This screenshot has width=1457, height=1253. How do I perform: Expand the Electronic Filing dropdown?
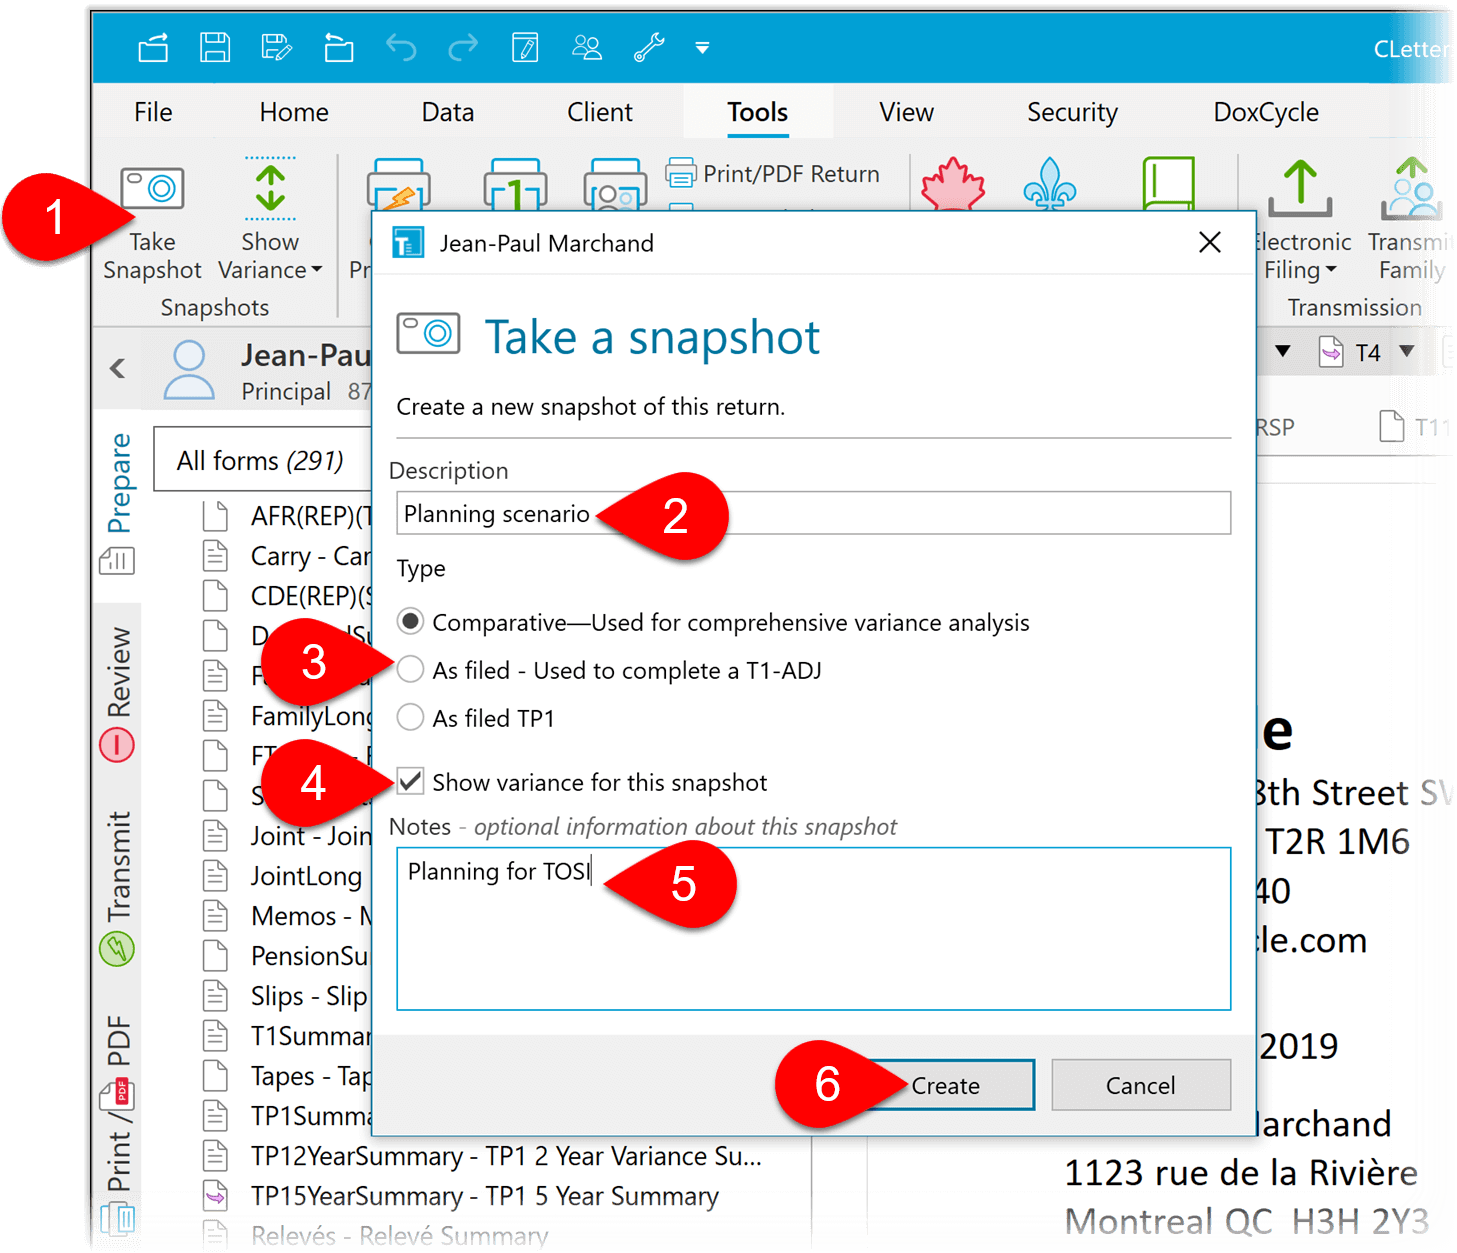pos(1331,270)
